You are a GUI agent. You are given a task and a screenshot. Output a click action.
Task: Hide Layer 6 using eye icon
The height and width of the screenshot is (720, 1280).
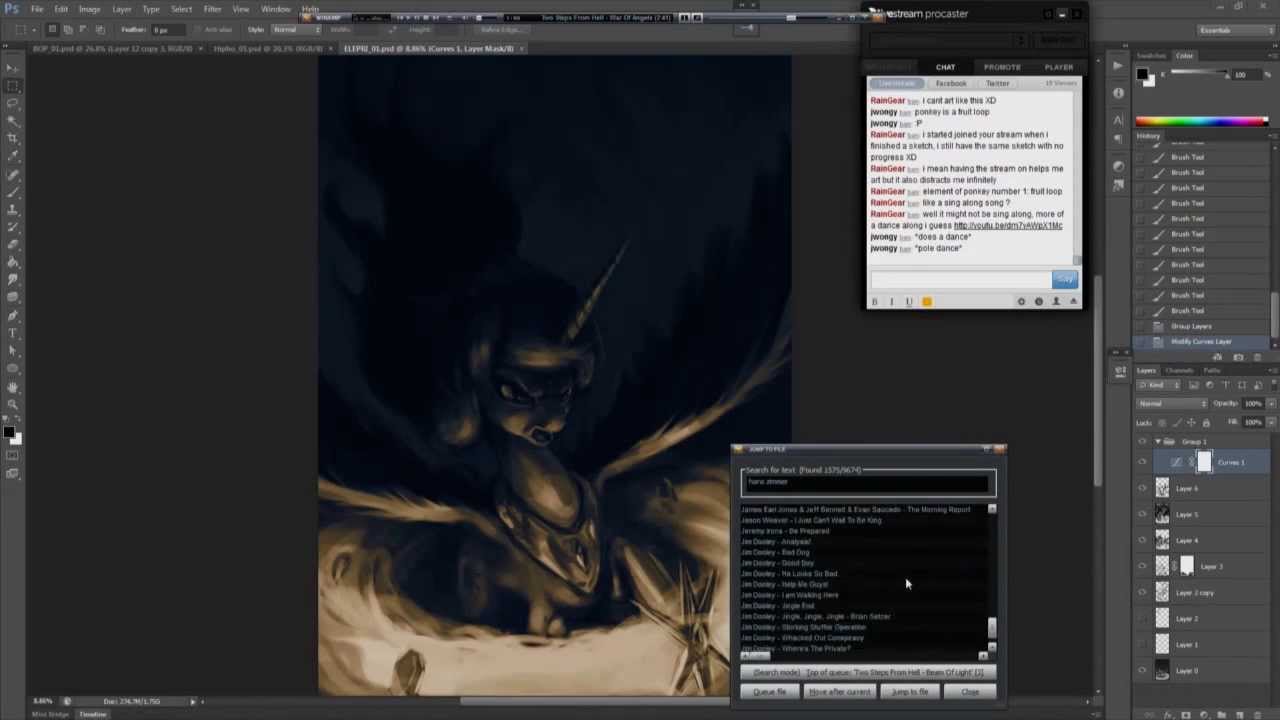pyautogui.click(x=1142, y=488)
